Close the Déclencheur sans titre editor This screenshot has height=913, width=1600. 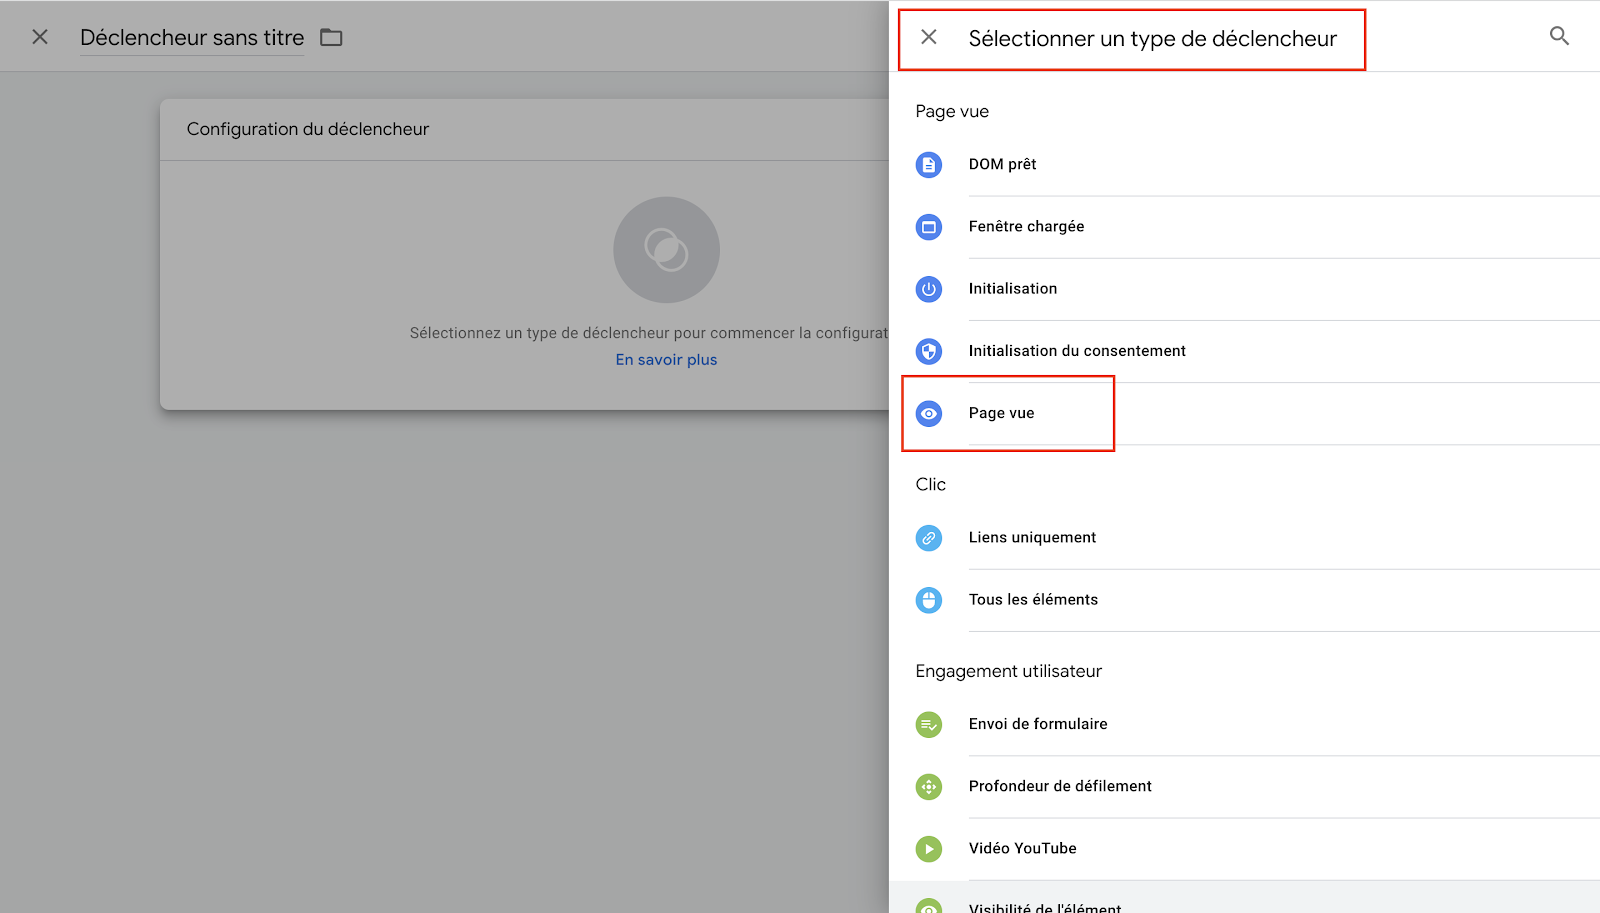click(40, 37)
